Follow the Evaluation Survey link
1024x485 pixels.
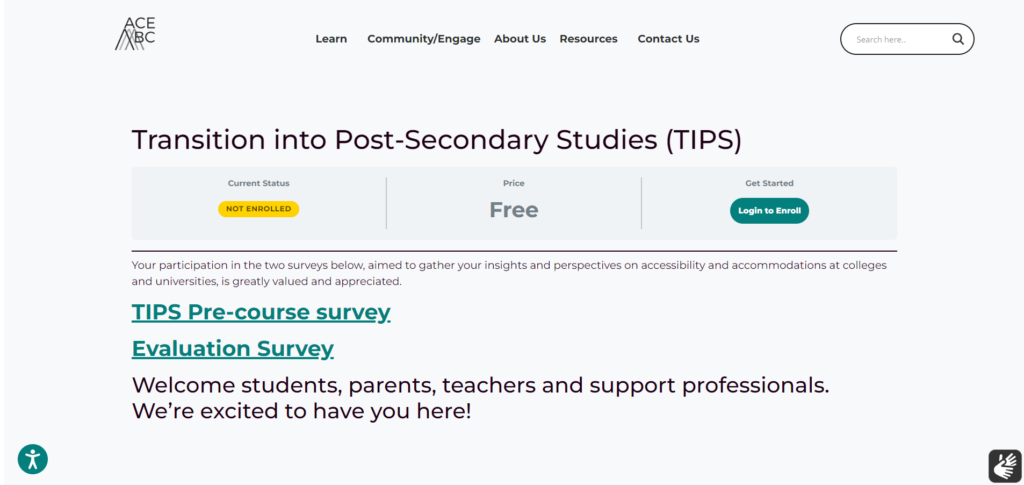pyautogui.click(x=233, y=349)
